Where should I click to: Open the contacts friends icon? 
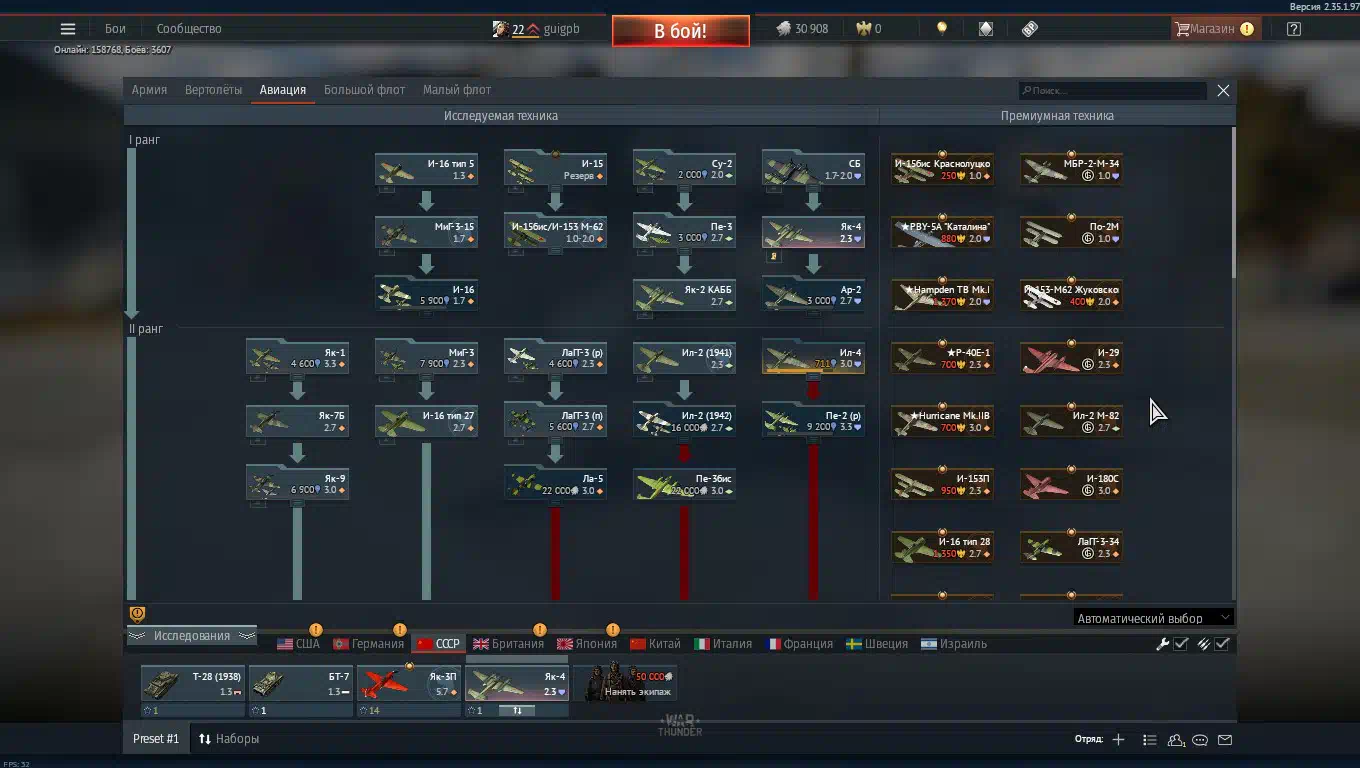(1176, 740)
